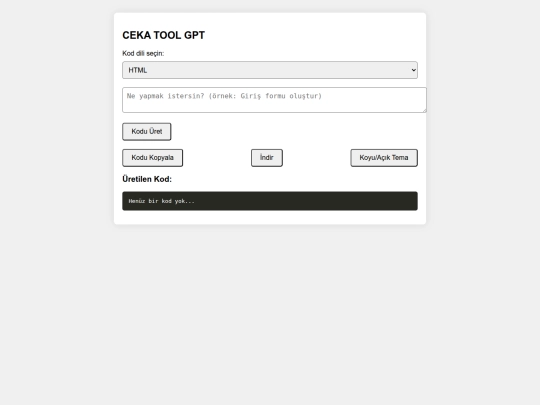Click empty white card area beside 'Kodu Üret'

coord(293,132)
